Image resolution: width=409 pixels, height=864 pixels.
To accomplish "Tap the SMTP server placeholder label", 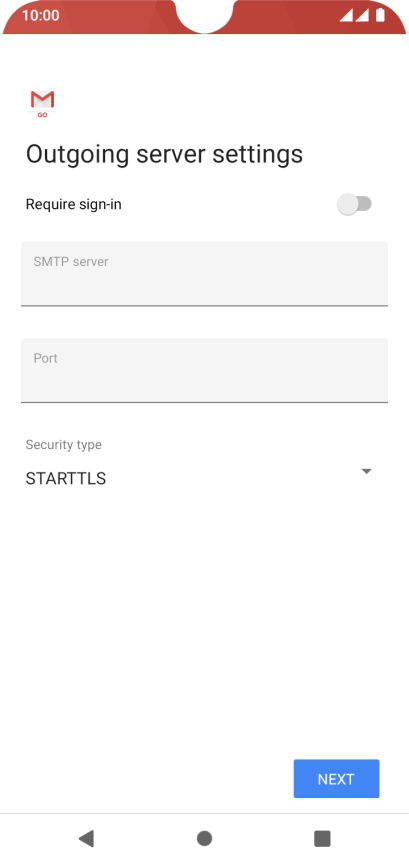I will click(x=71, y=261).
